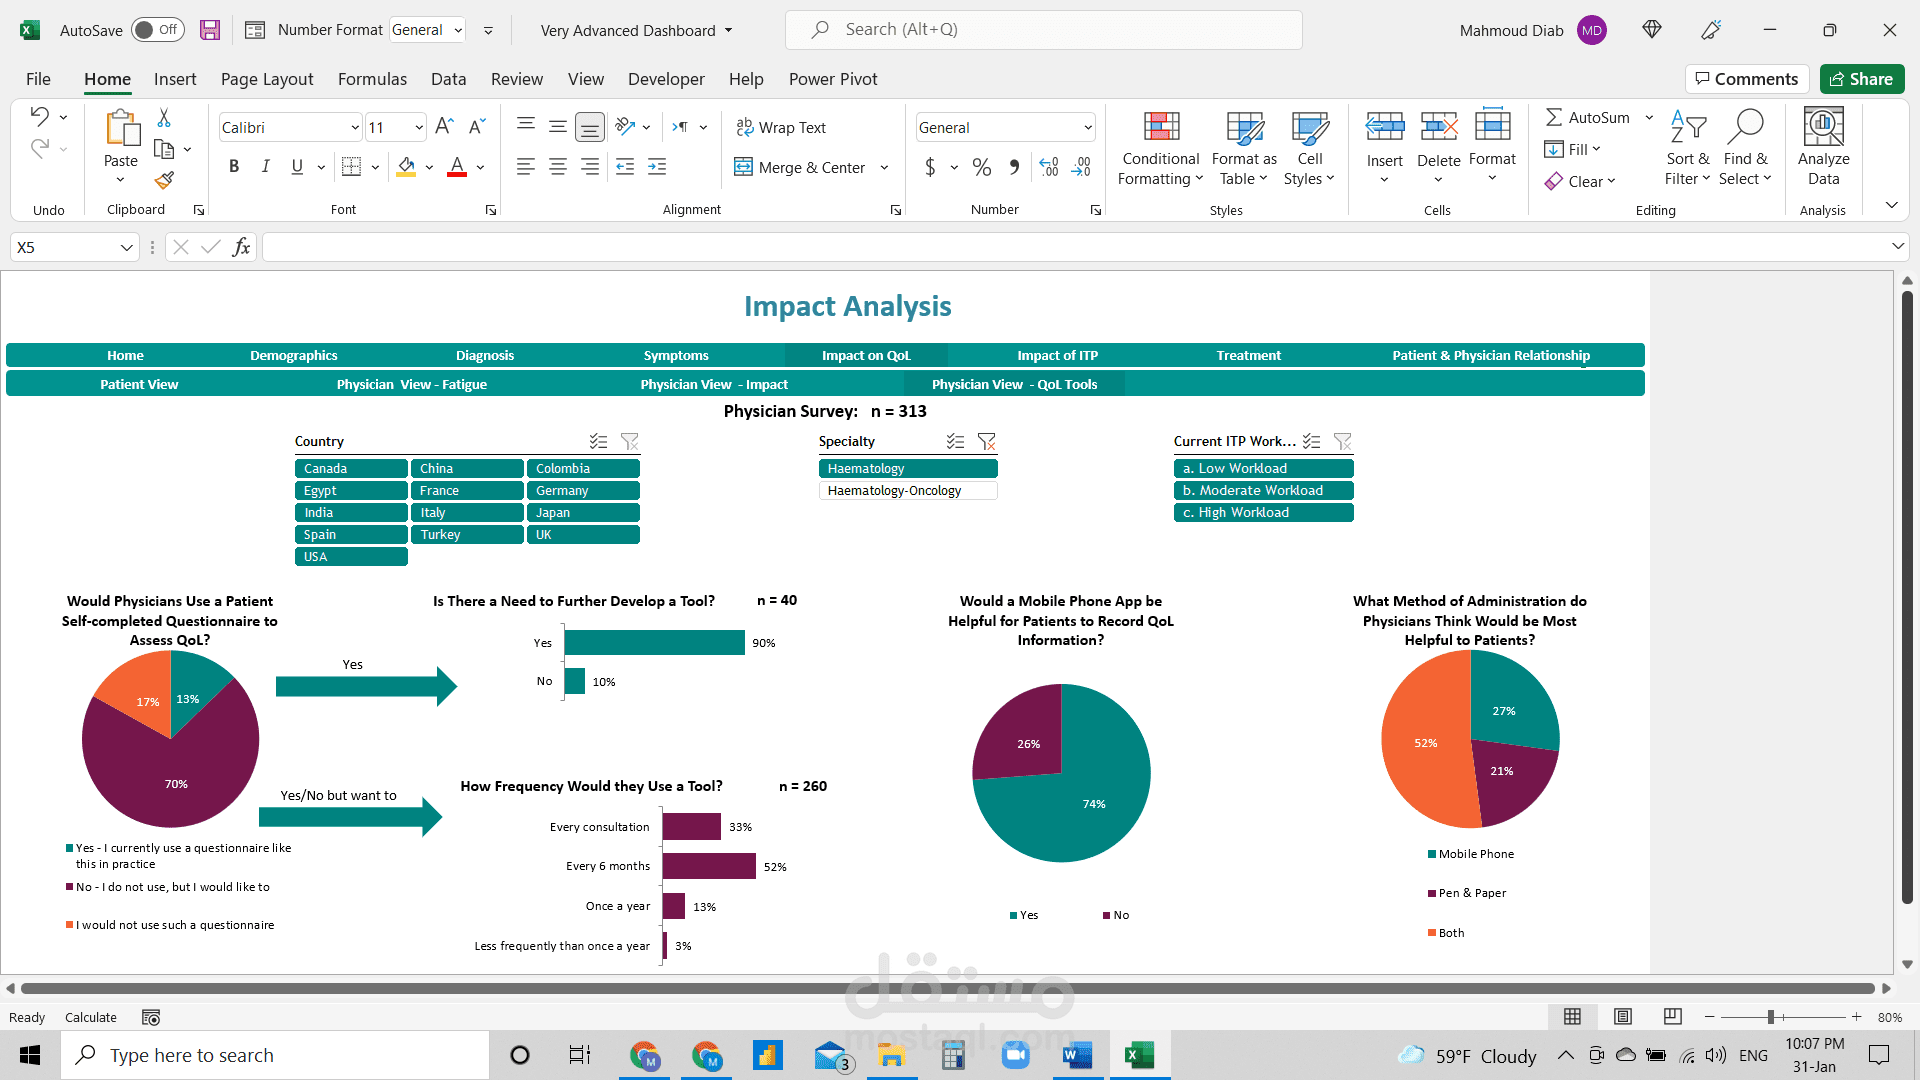
Task: Toggle the AutoSave switch
Action: (x=157, y=30)
